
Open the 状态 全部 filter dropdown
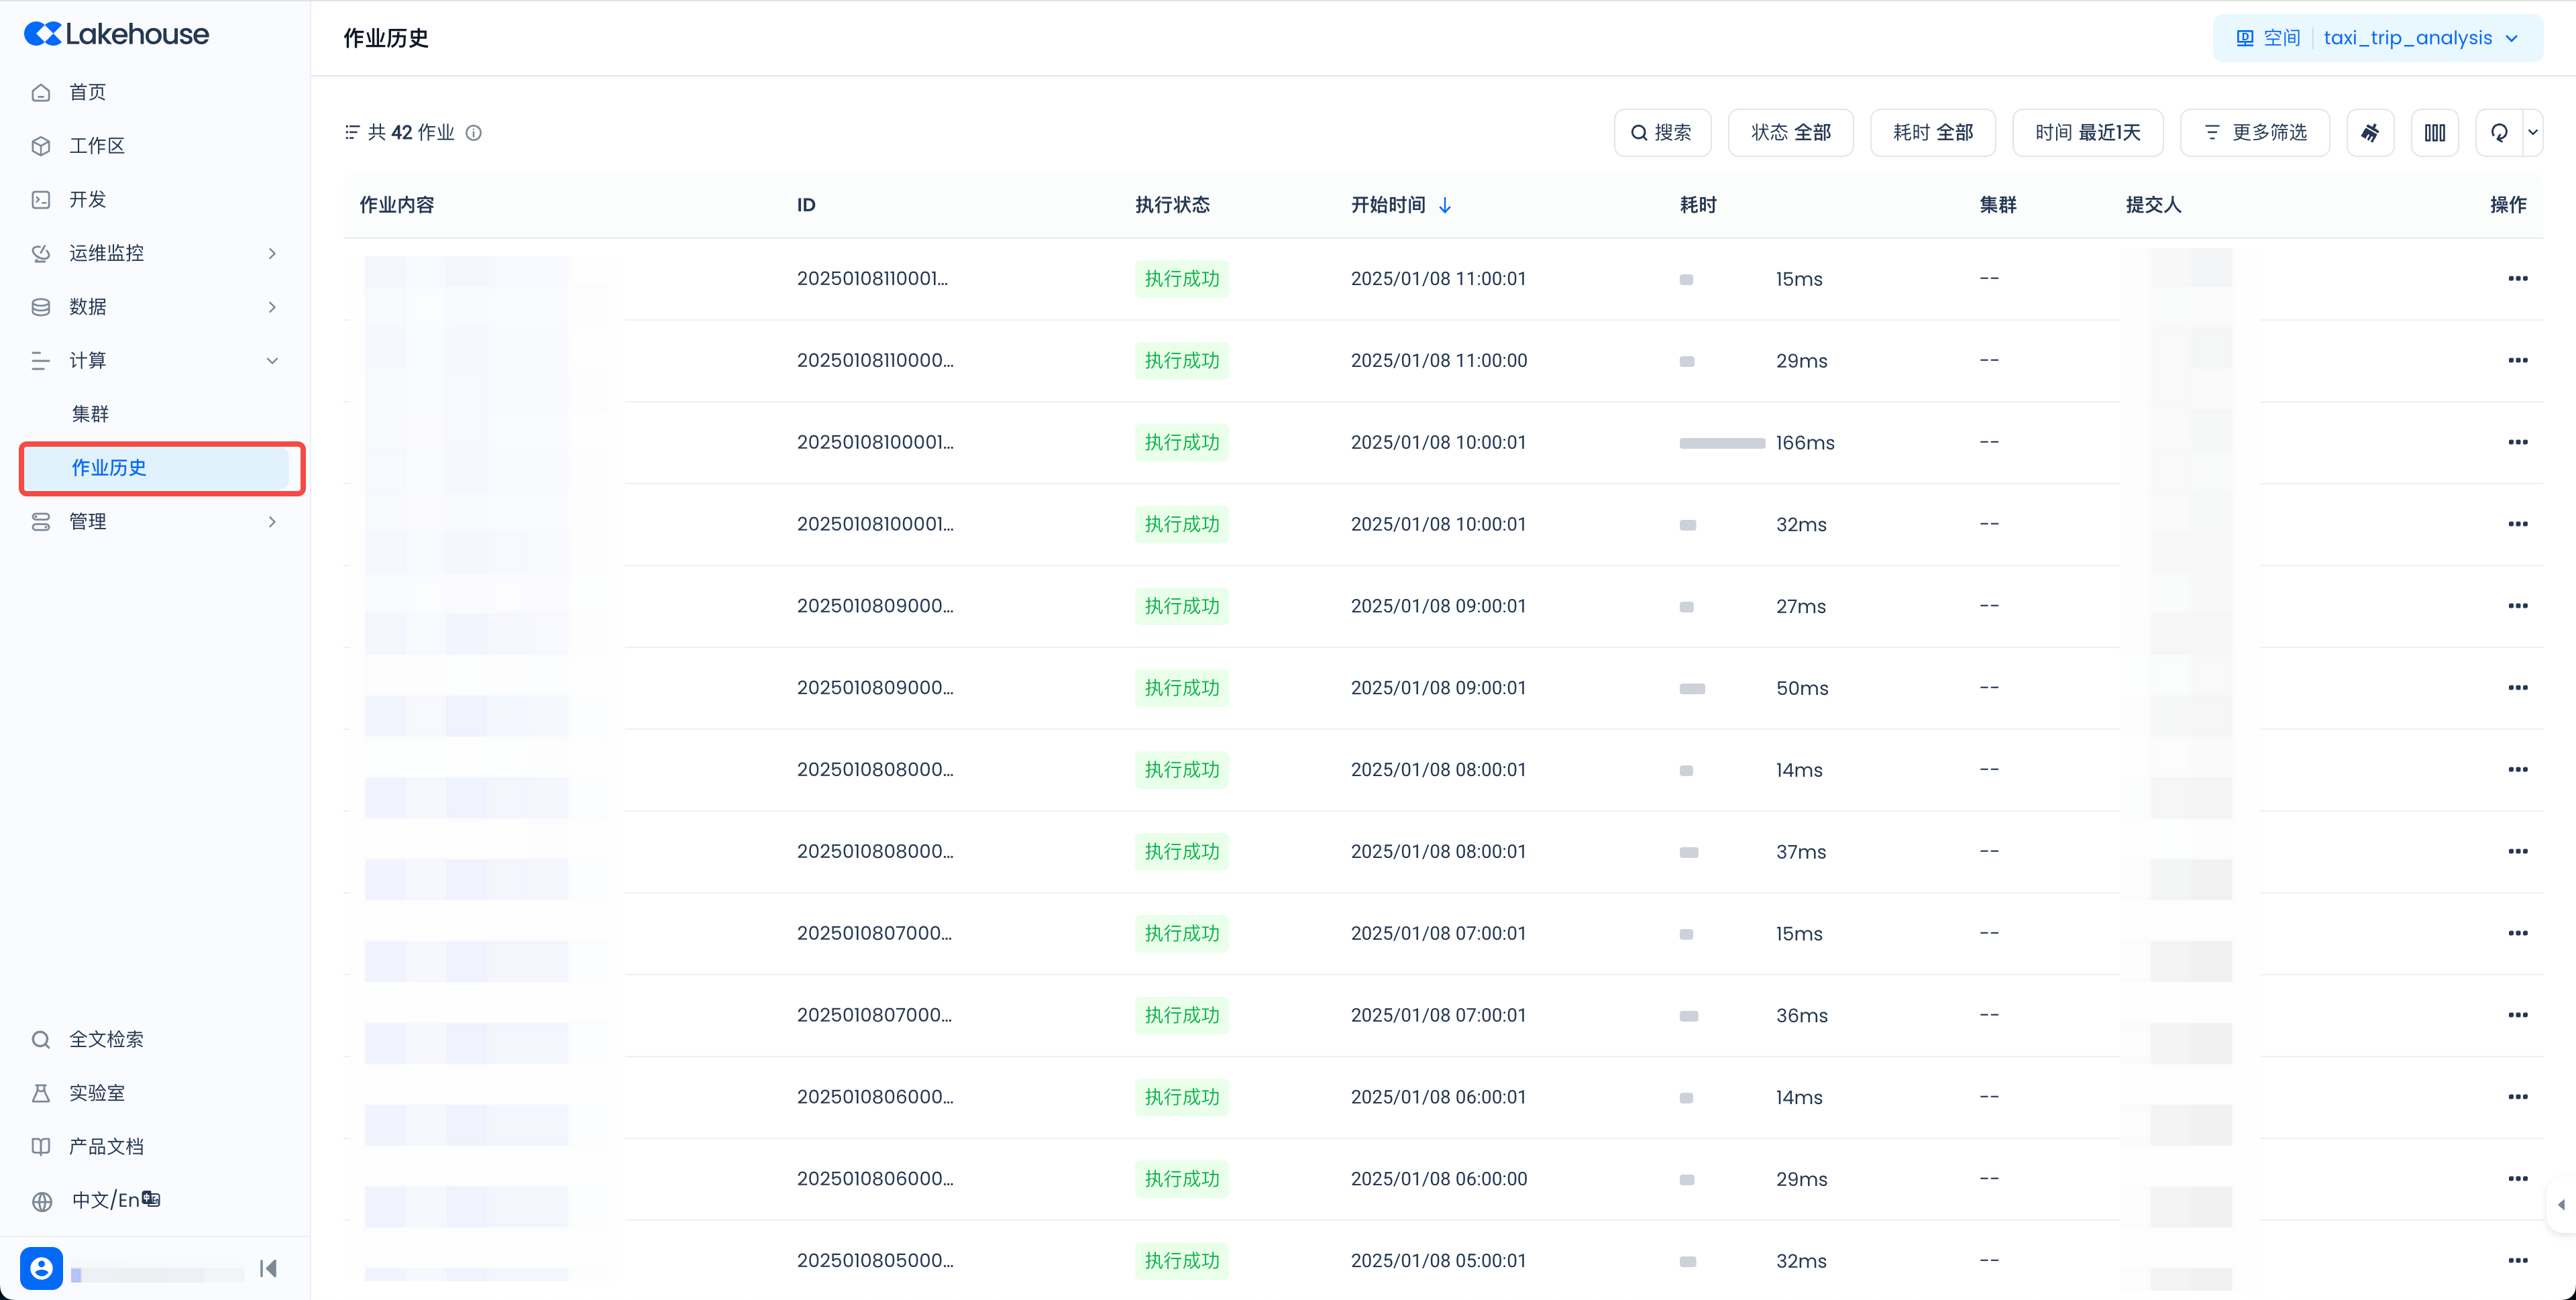[1790, 133]
